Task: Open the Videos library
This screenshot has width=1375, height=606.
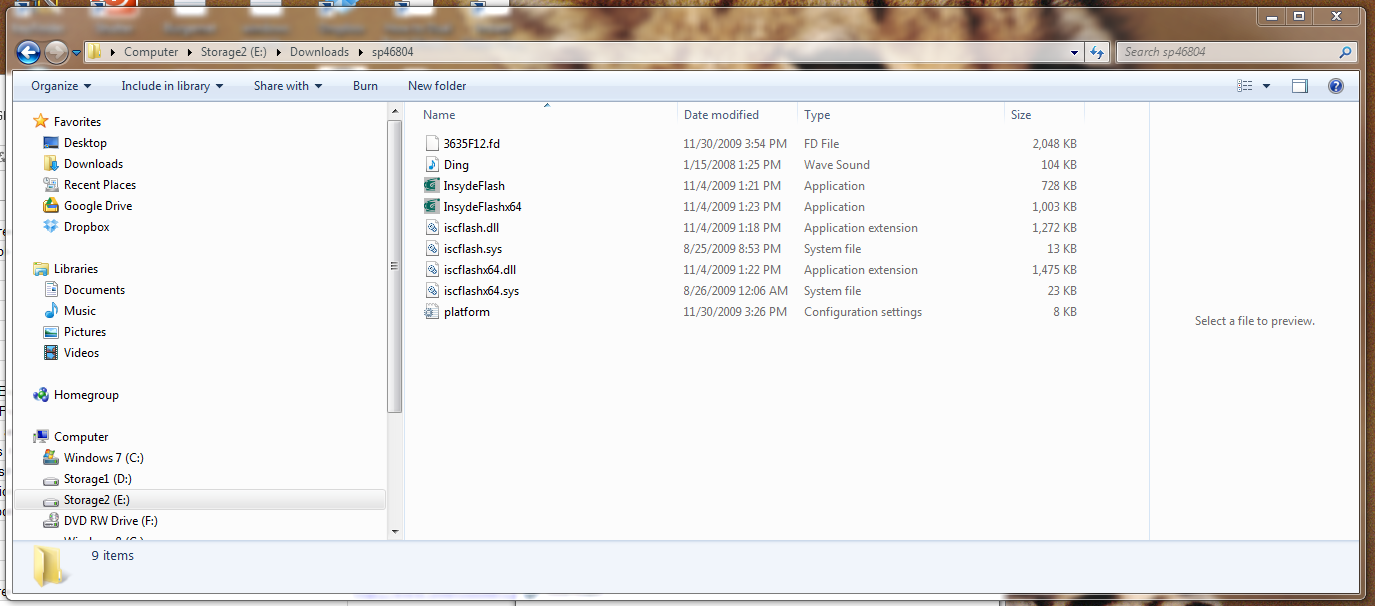Action: pos(81,353)
